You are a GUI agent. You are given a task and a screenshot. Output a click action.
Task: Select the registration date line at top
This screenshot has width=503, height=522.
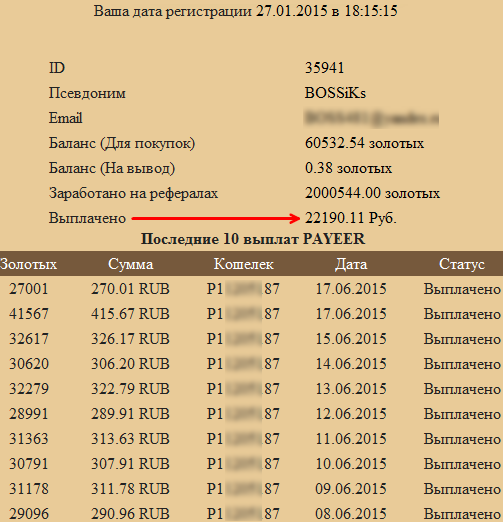[245, 11]
